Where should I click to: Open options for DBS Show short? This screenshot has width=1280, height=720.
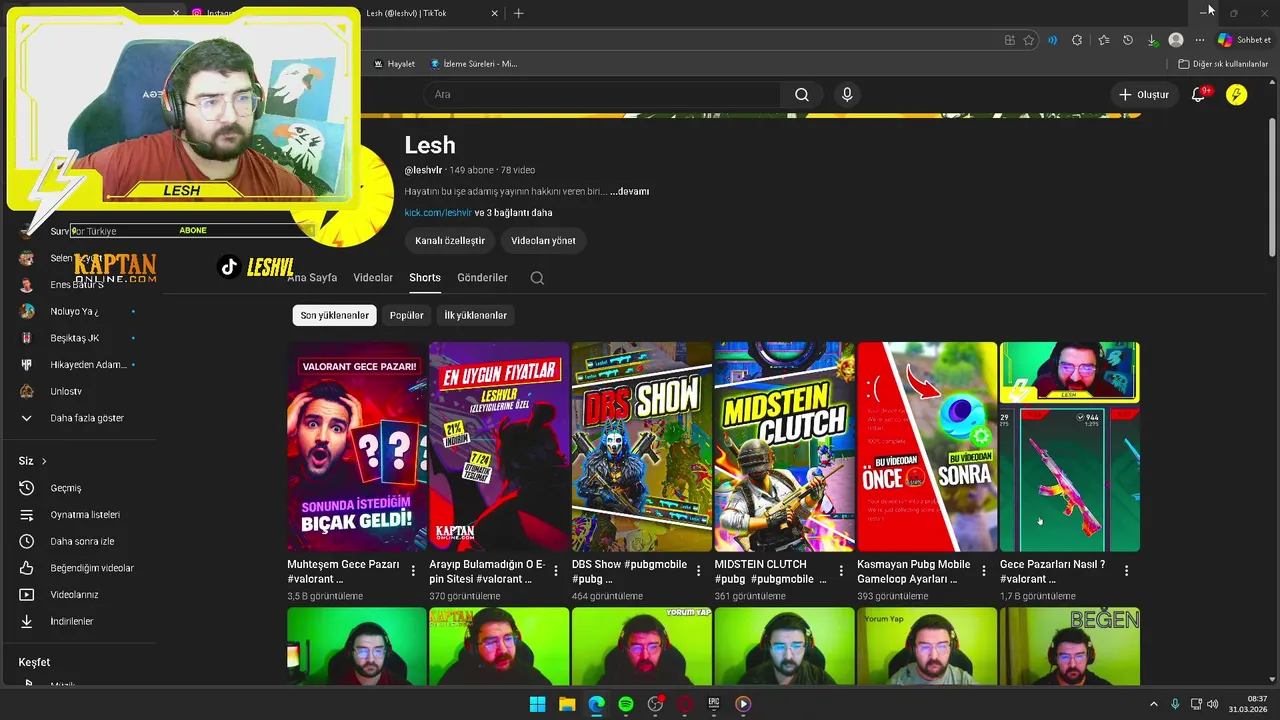(x=698, y=571)
